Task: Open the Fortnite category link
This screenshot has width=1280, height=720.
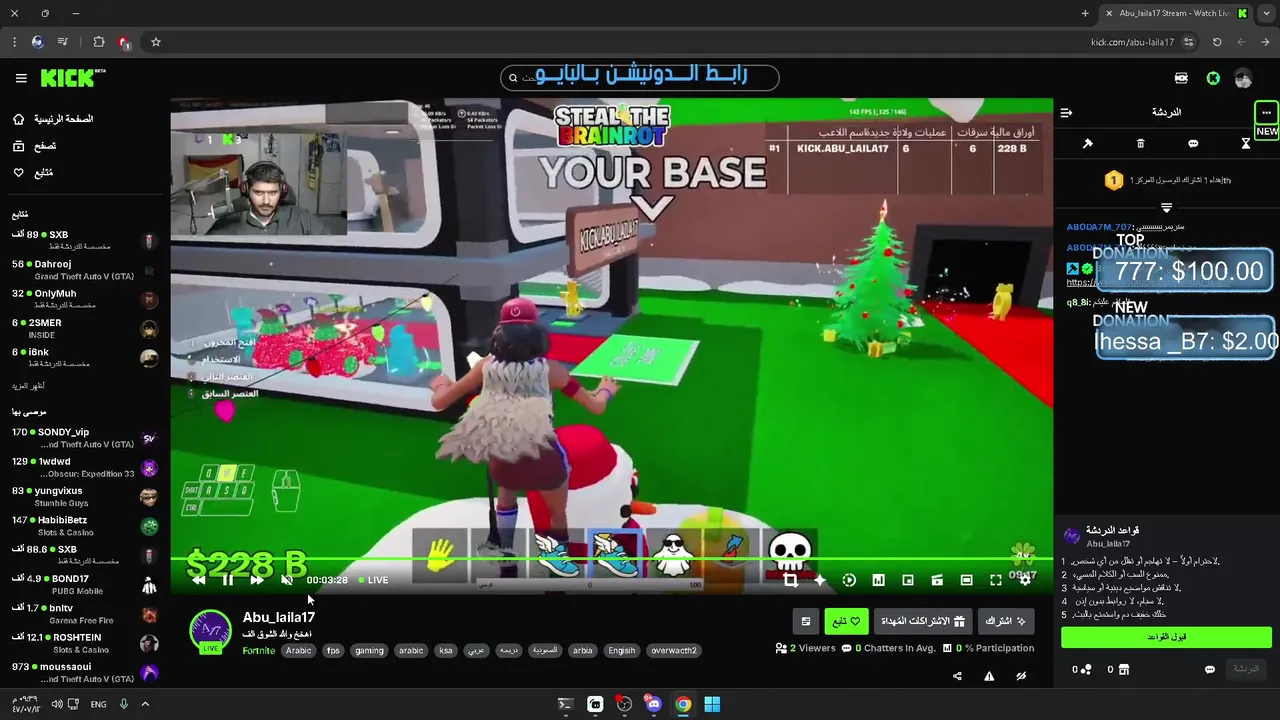Action: pyautogui.click(x=258, y=650)
